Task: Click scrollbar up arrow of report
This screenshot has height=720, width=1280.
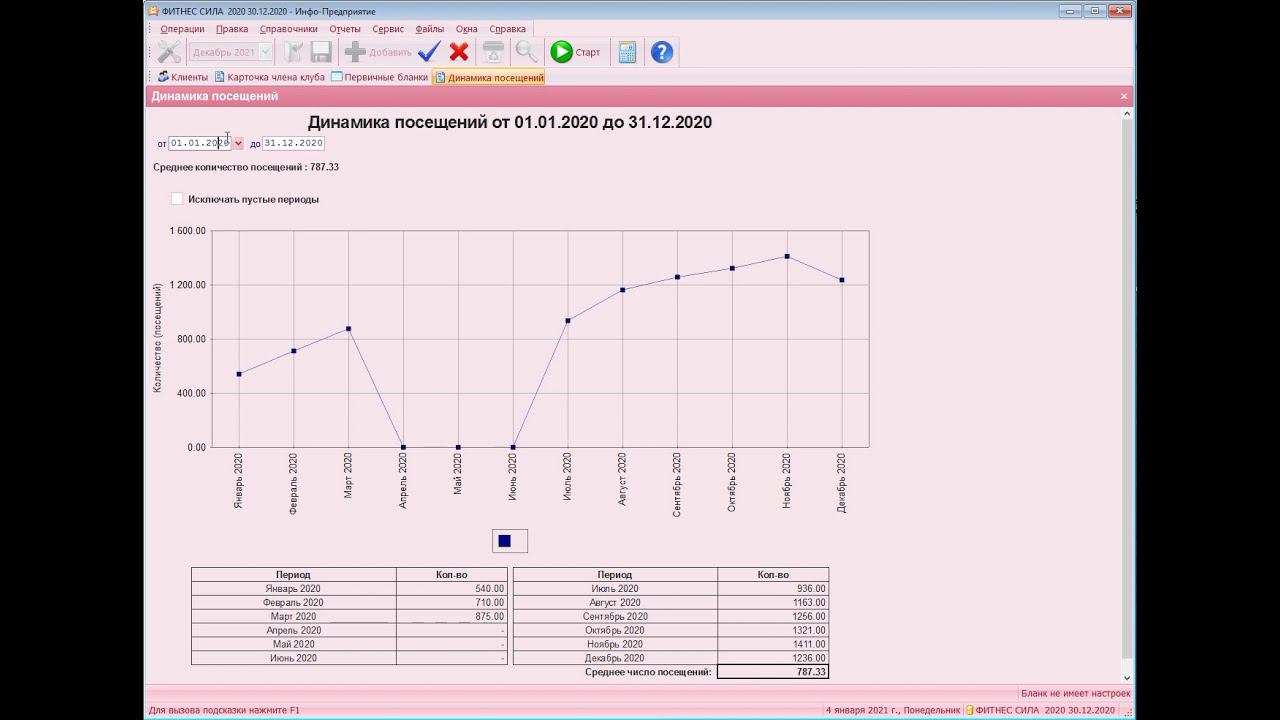Action: 1127,114
